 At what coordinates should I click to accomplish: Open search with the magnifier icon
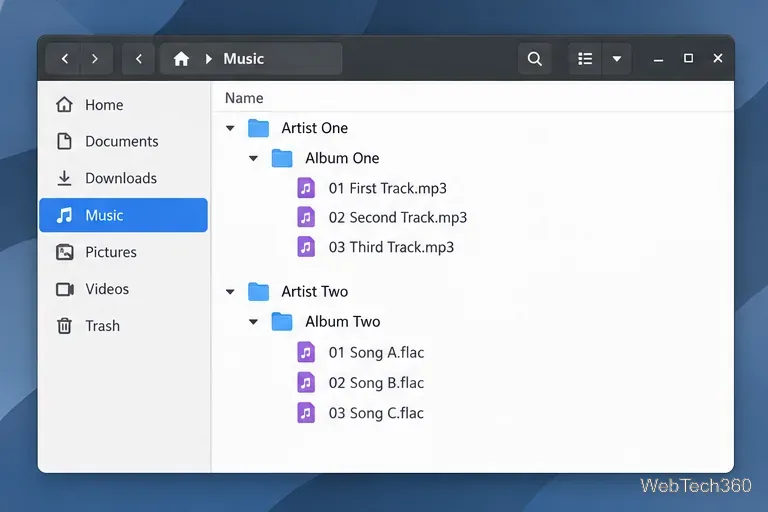coord(534,59)
